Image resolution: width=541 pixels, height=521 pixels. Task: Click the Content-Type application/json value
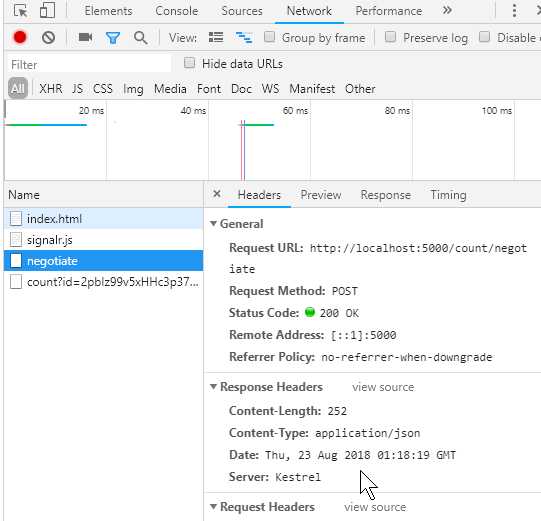click(x=367, y=433)
